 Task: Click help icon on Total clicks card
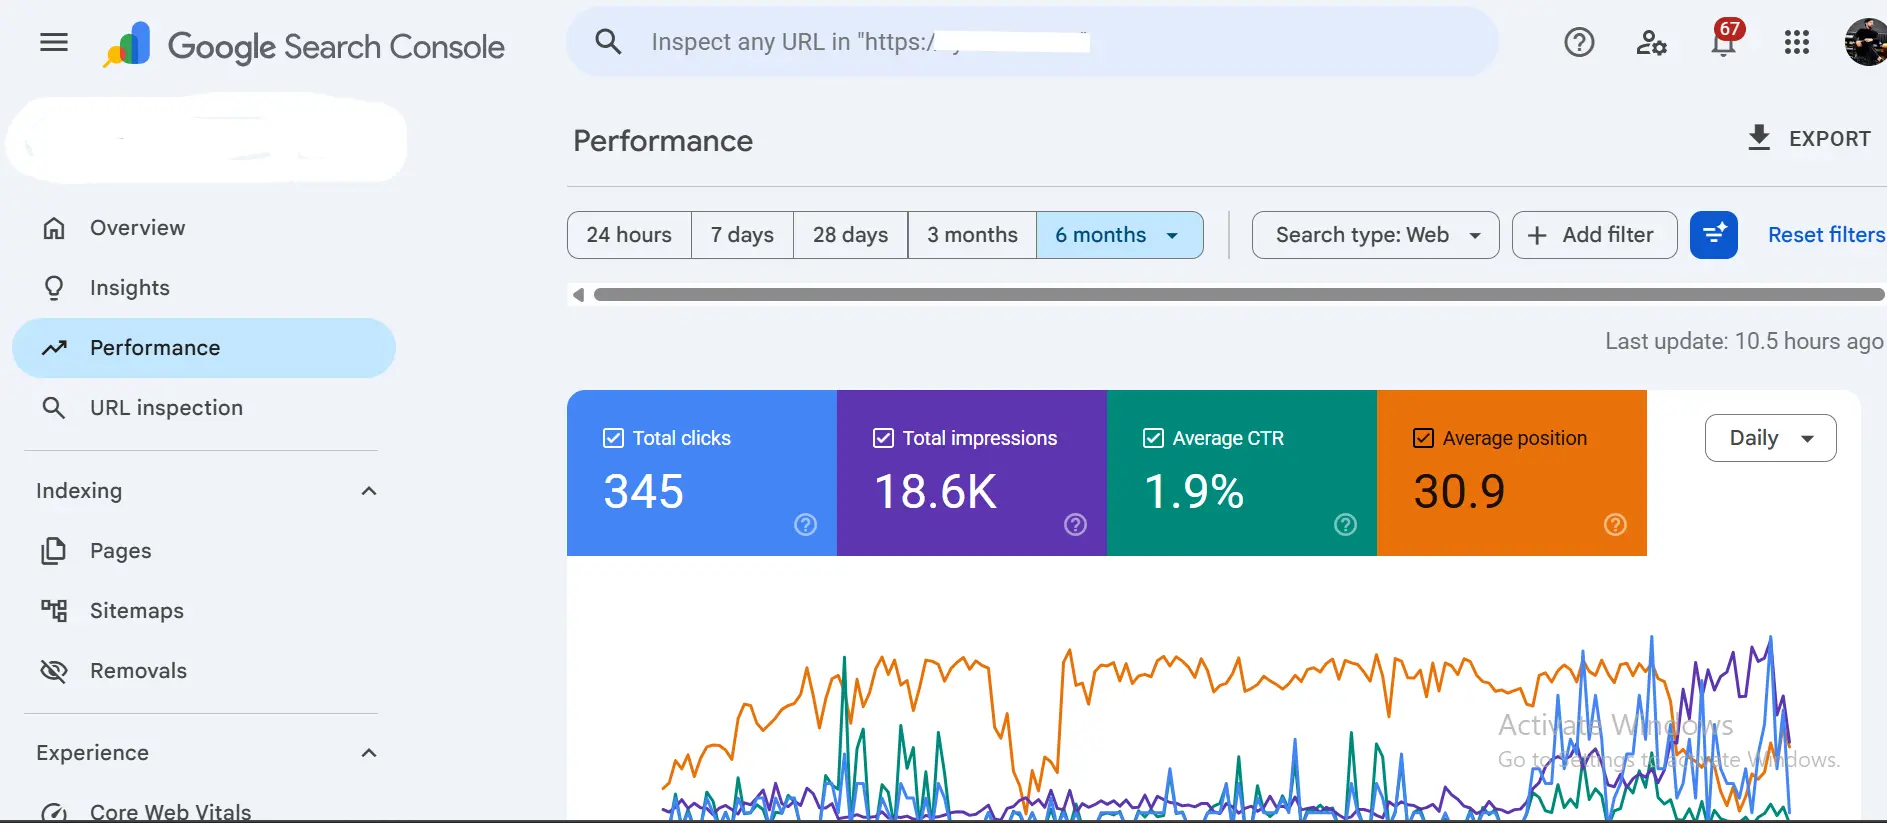(805, 524)
